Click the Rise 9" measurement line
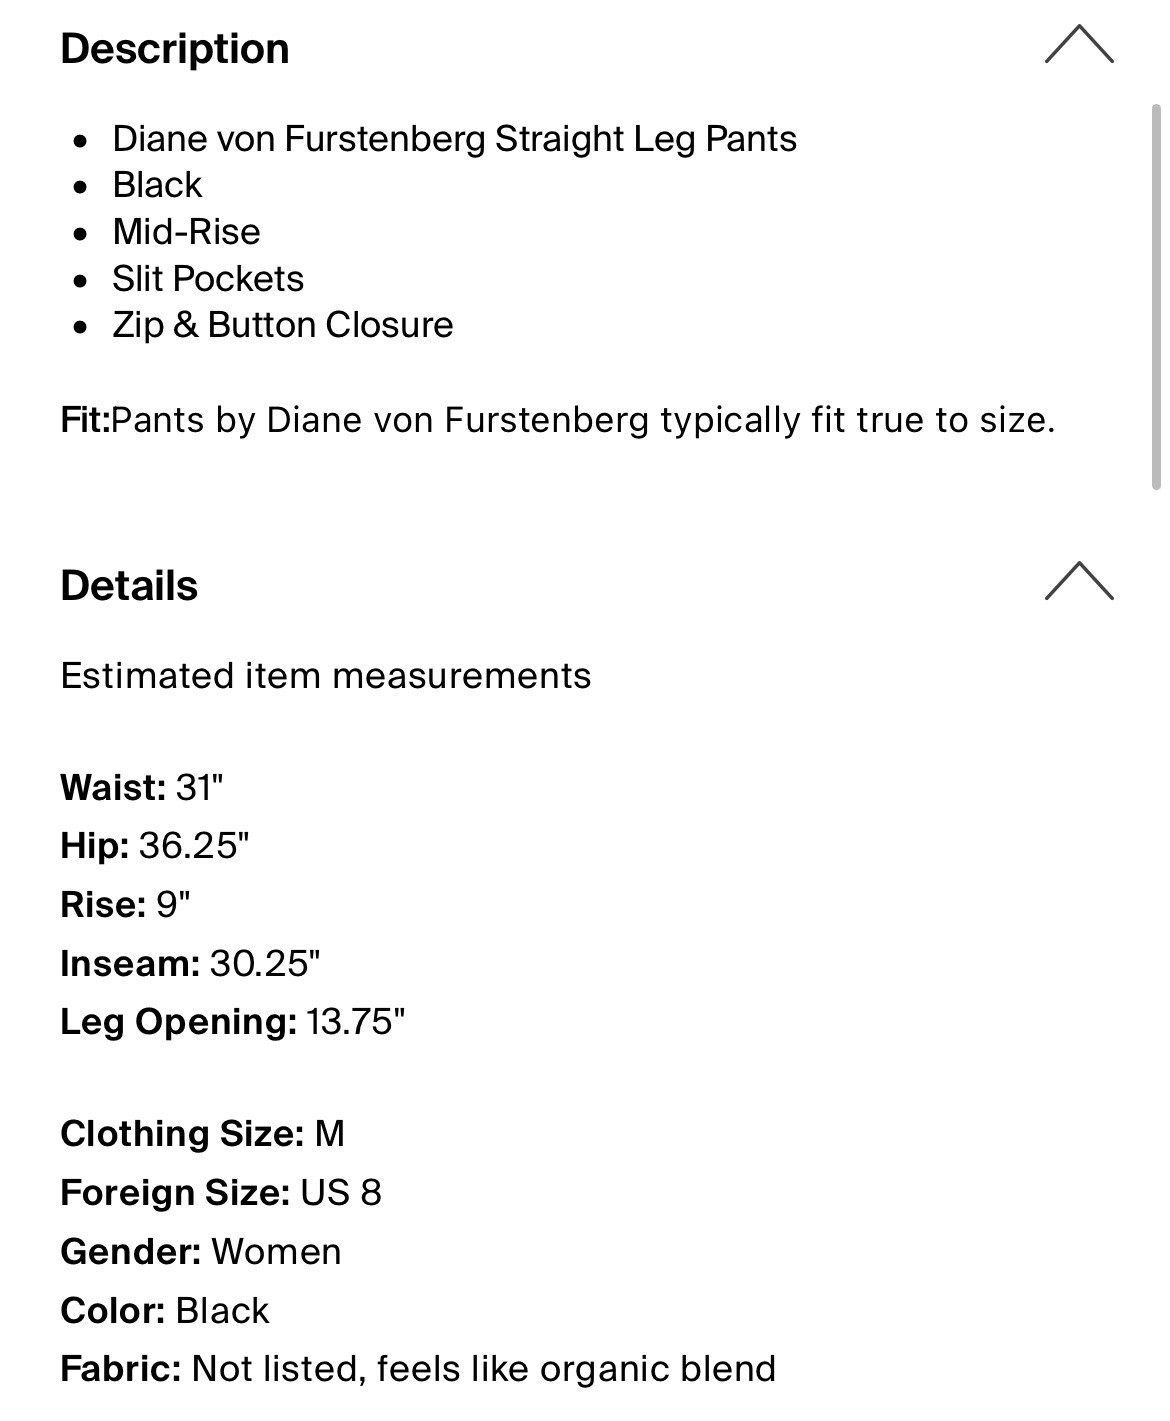 click(125, 905)
